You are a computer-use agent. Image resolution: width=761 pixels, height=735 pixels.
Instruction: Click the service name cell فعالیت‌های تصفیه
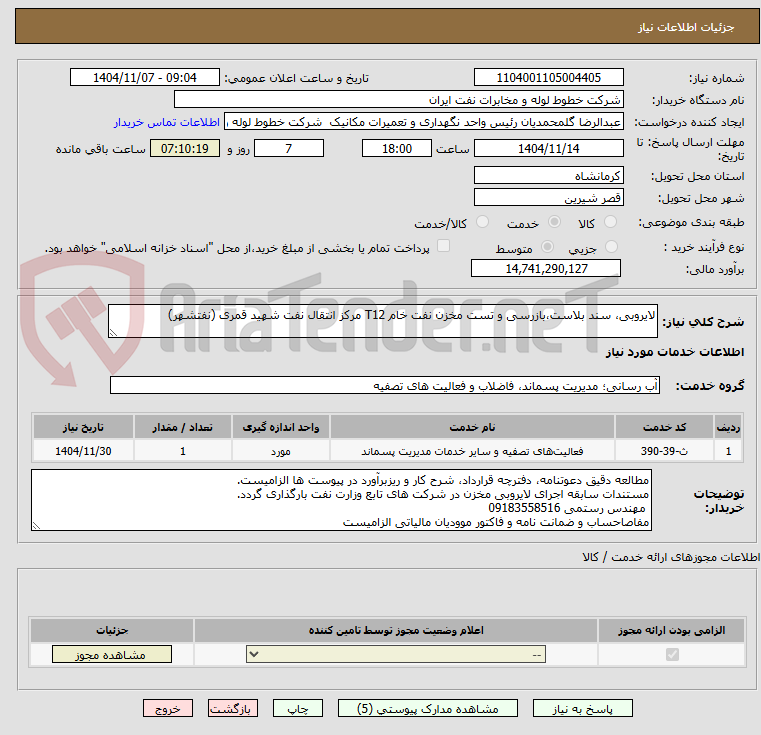[x=472, y=451]
